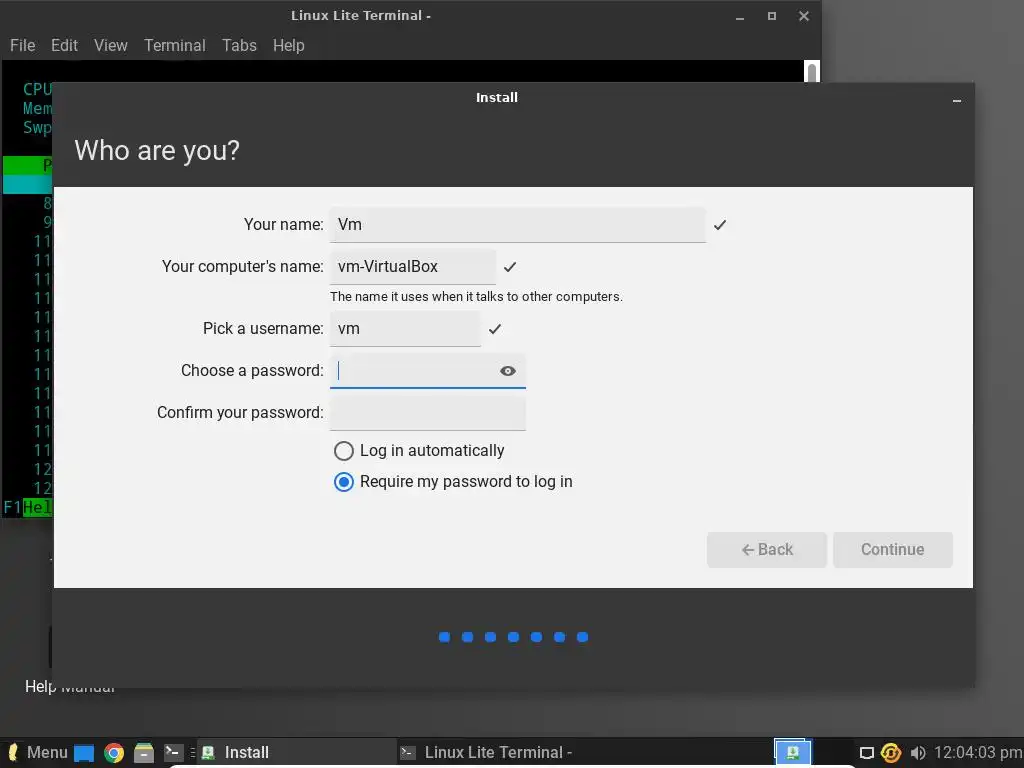Click the Continue button
This screenshot has height=768, width=1024.
(x=892, y=550)
